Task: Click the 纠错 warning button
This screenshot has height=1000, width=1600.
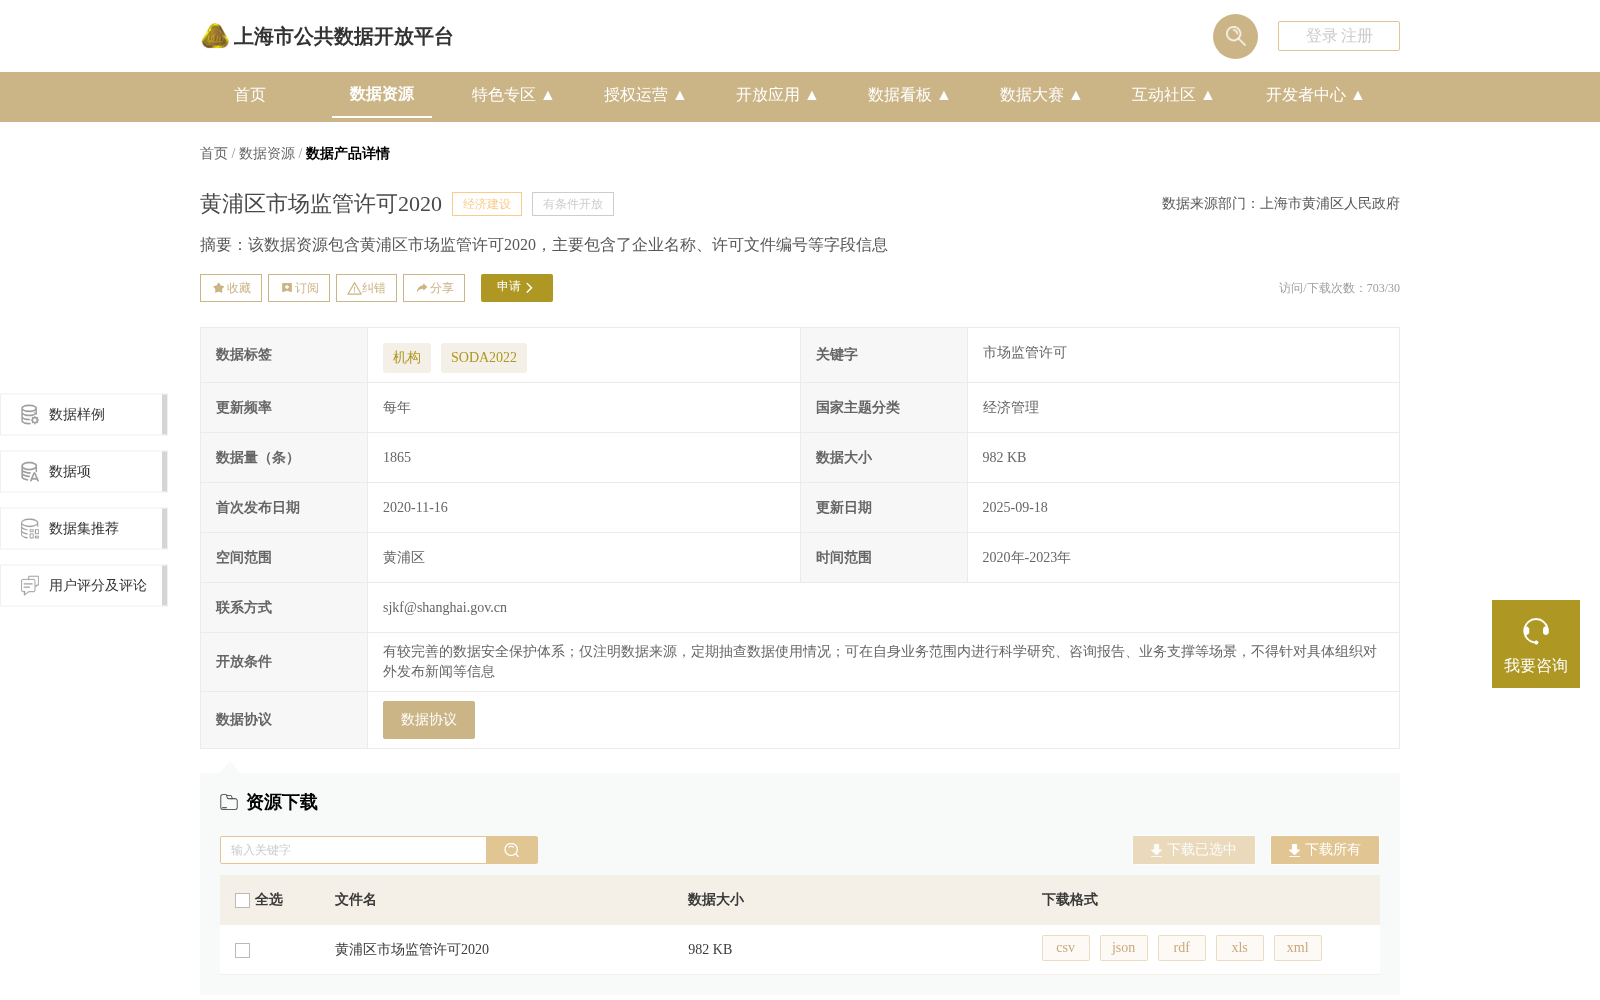Action: pyautogui.click(x=366, y=288)
